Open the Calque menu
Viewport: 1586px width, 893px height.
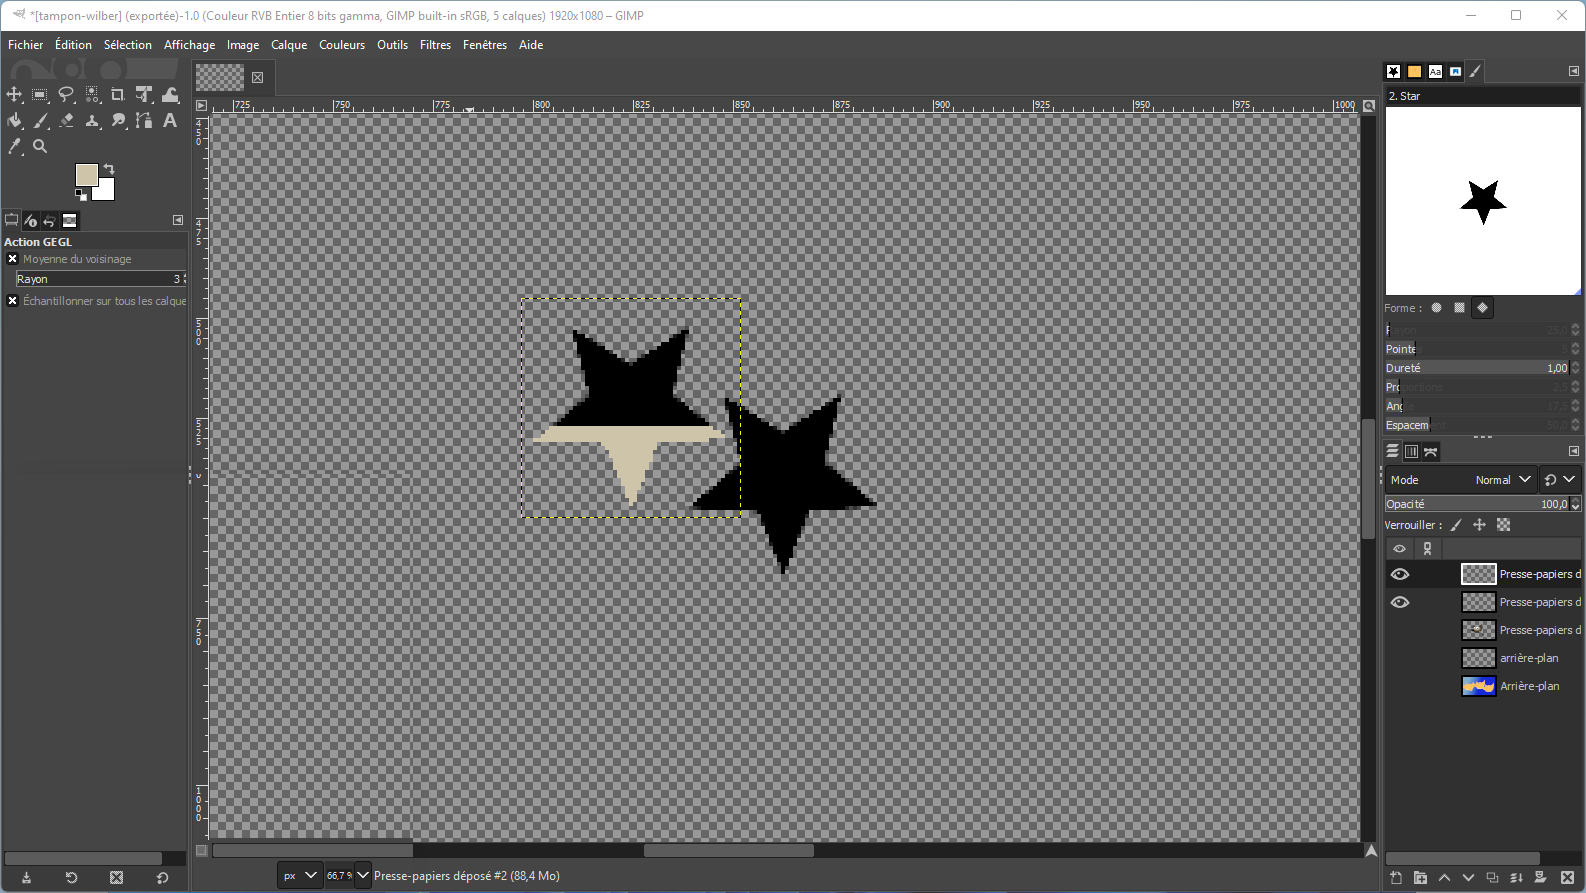pyautogui.click(x=289, y=45)
